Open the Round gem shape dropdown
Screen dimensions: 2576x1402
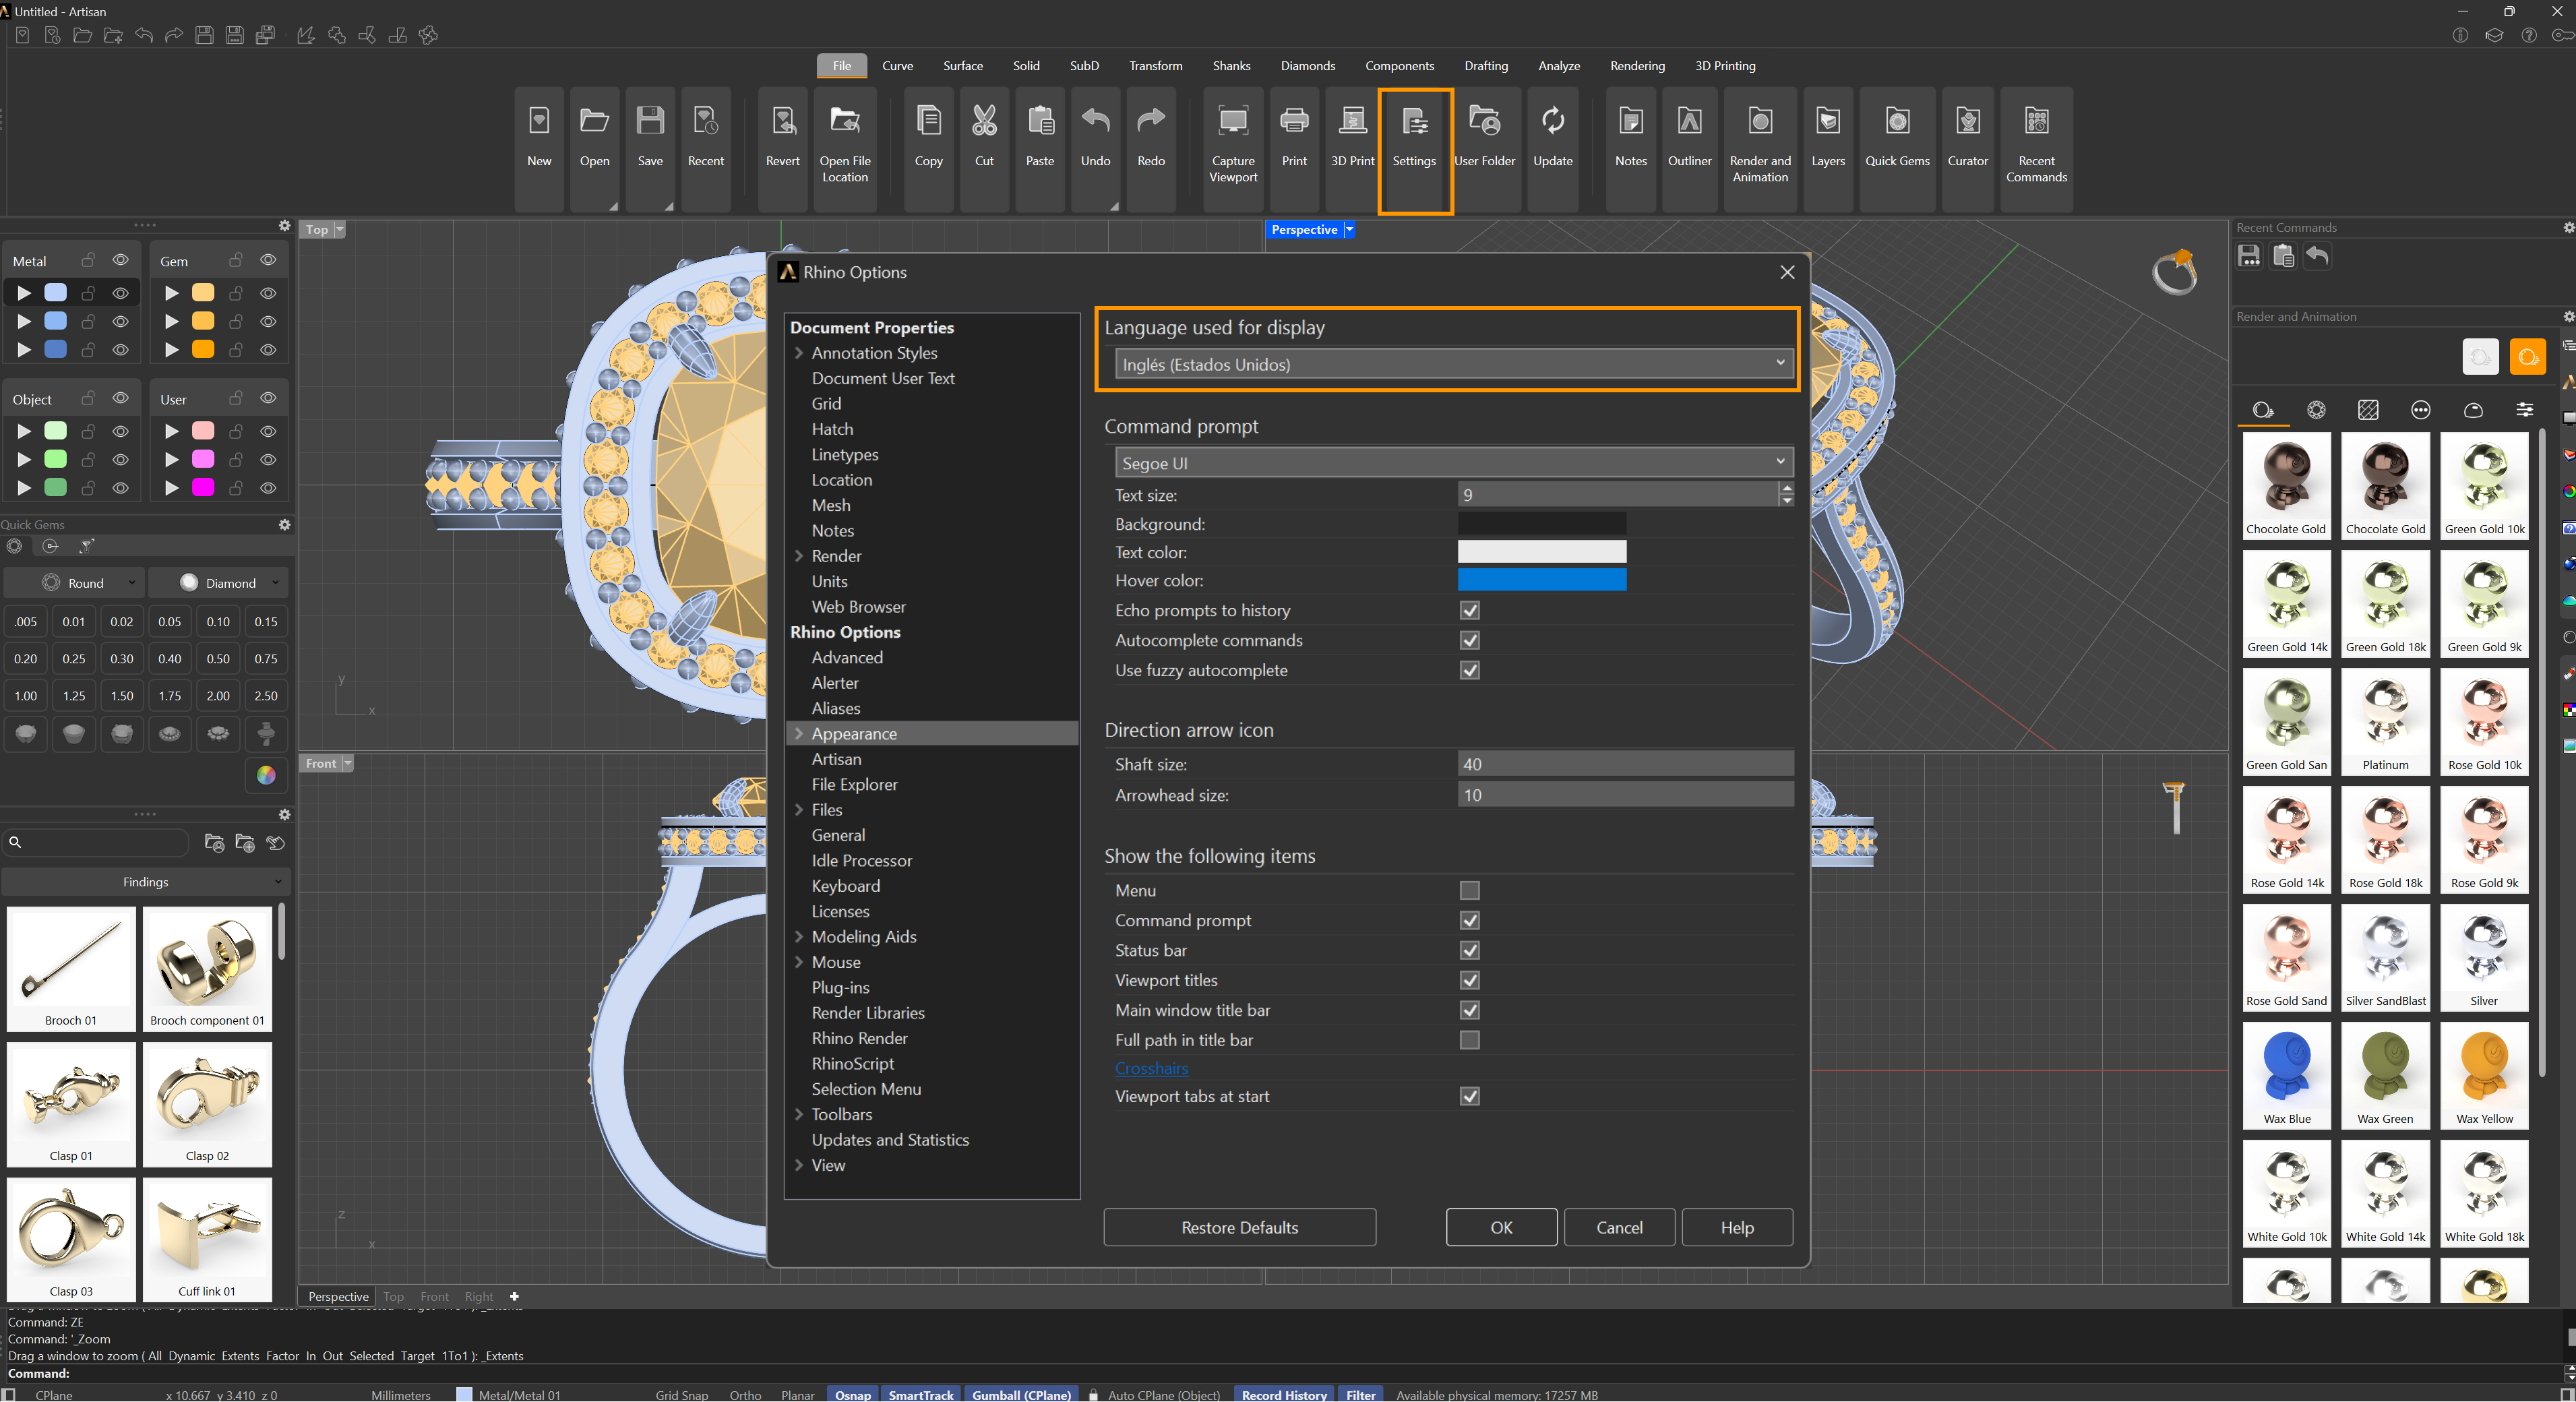pyautogui.click(x=75, y=583)
